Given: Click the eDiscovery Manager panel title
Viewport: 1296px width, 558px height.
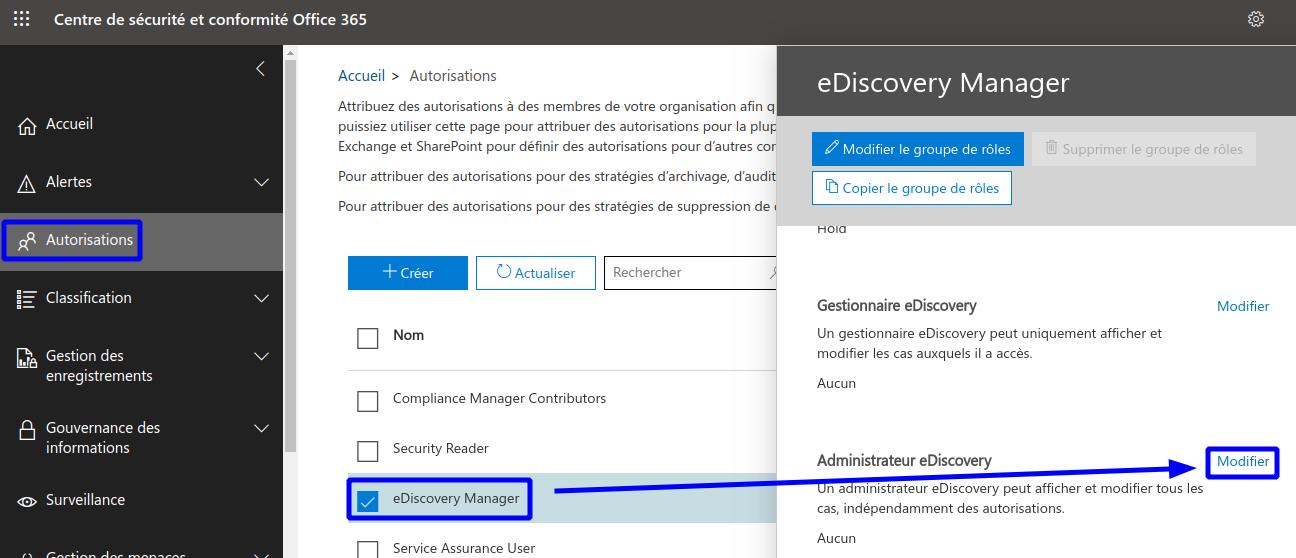Looking at the screenshot, I should pos(943,82).
